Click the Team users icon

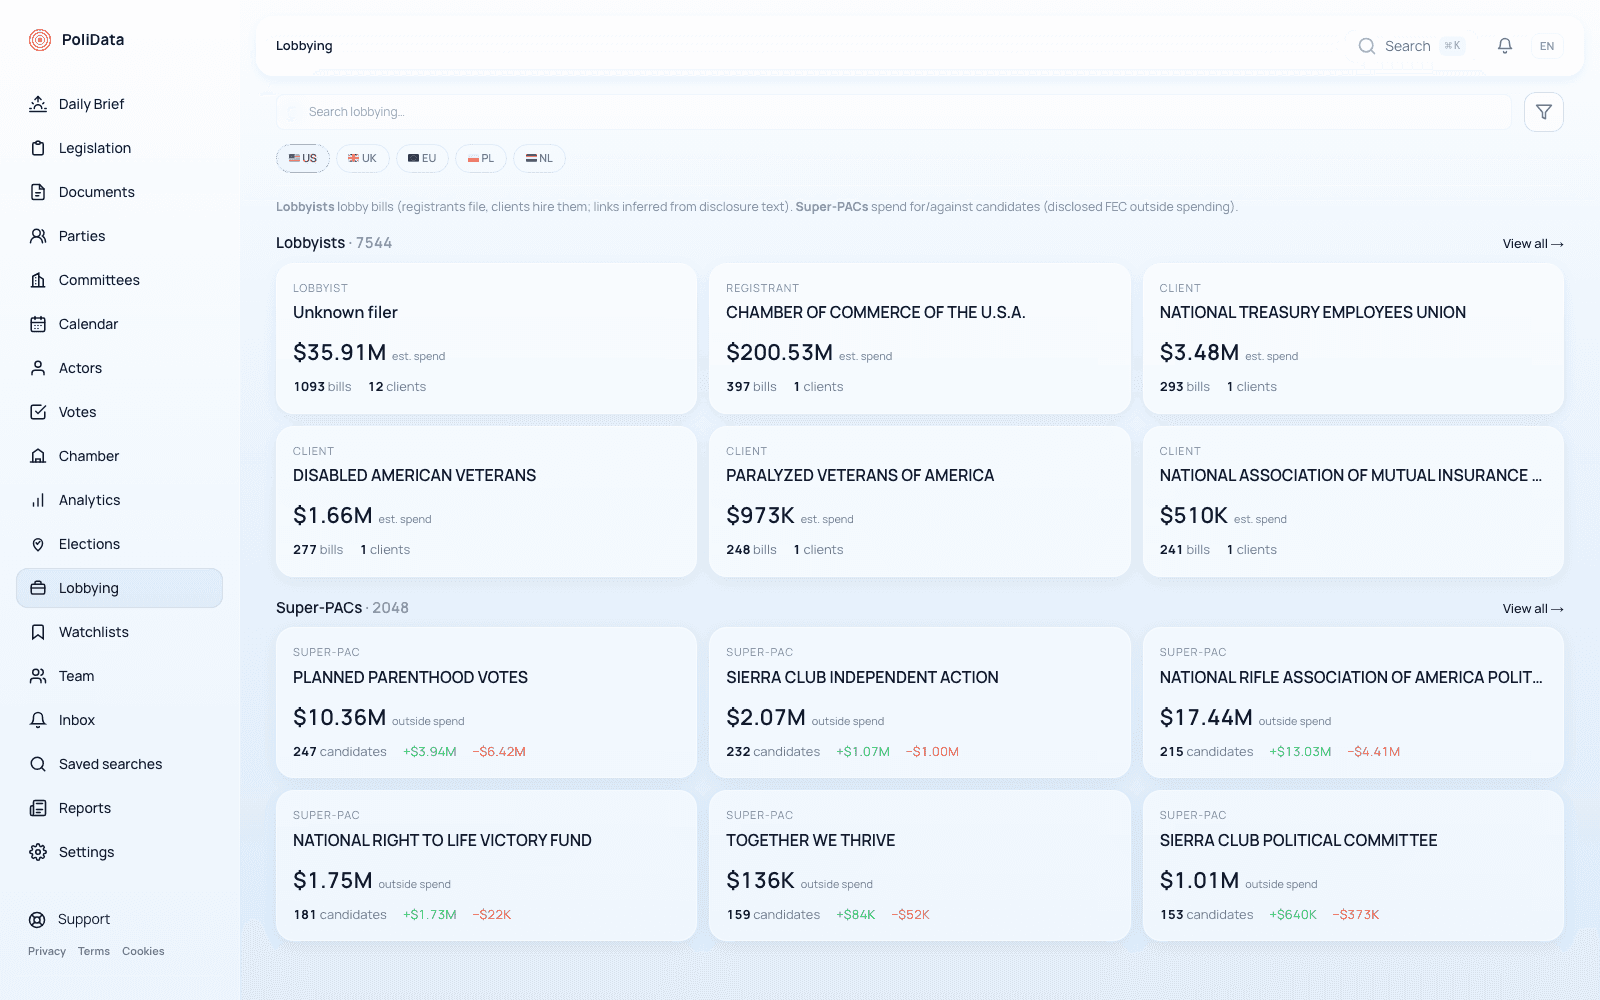coord(38,676)
